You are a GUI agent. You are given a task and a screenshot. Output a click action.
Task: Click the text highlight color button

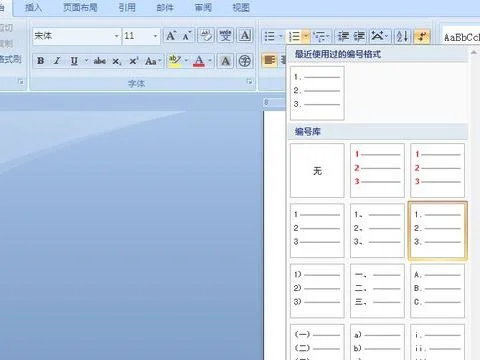pos(175,61)
